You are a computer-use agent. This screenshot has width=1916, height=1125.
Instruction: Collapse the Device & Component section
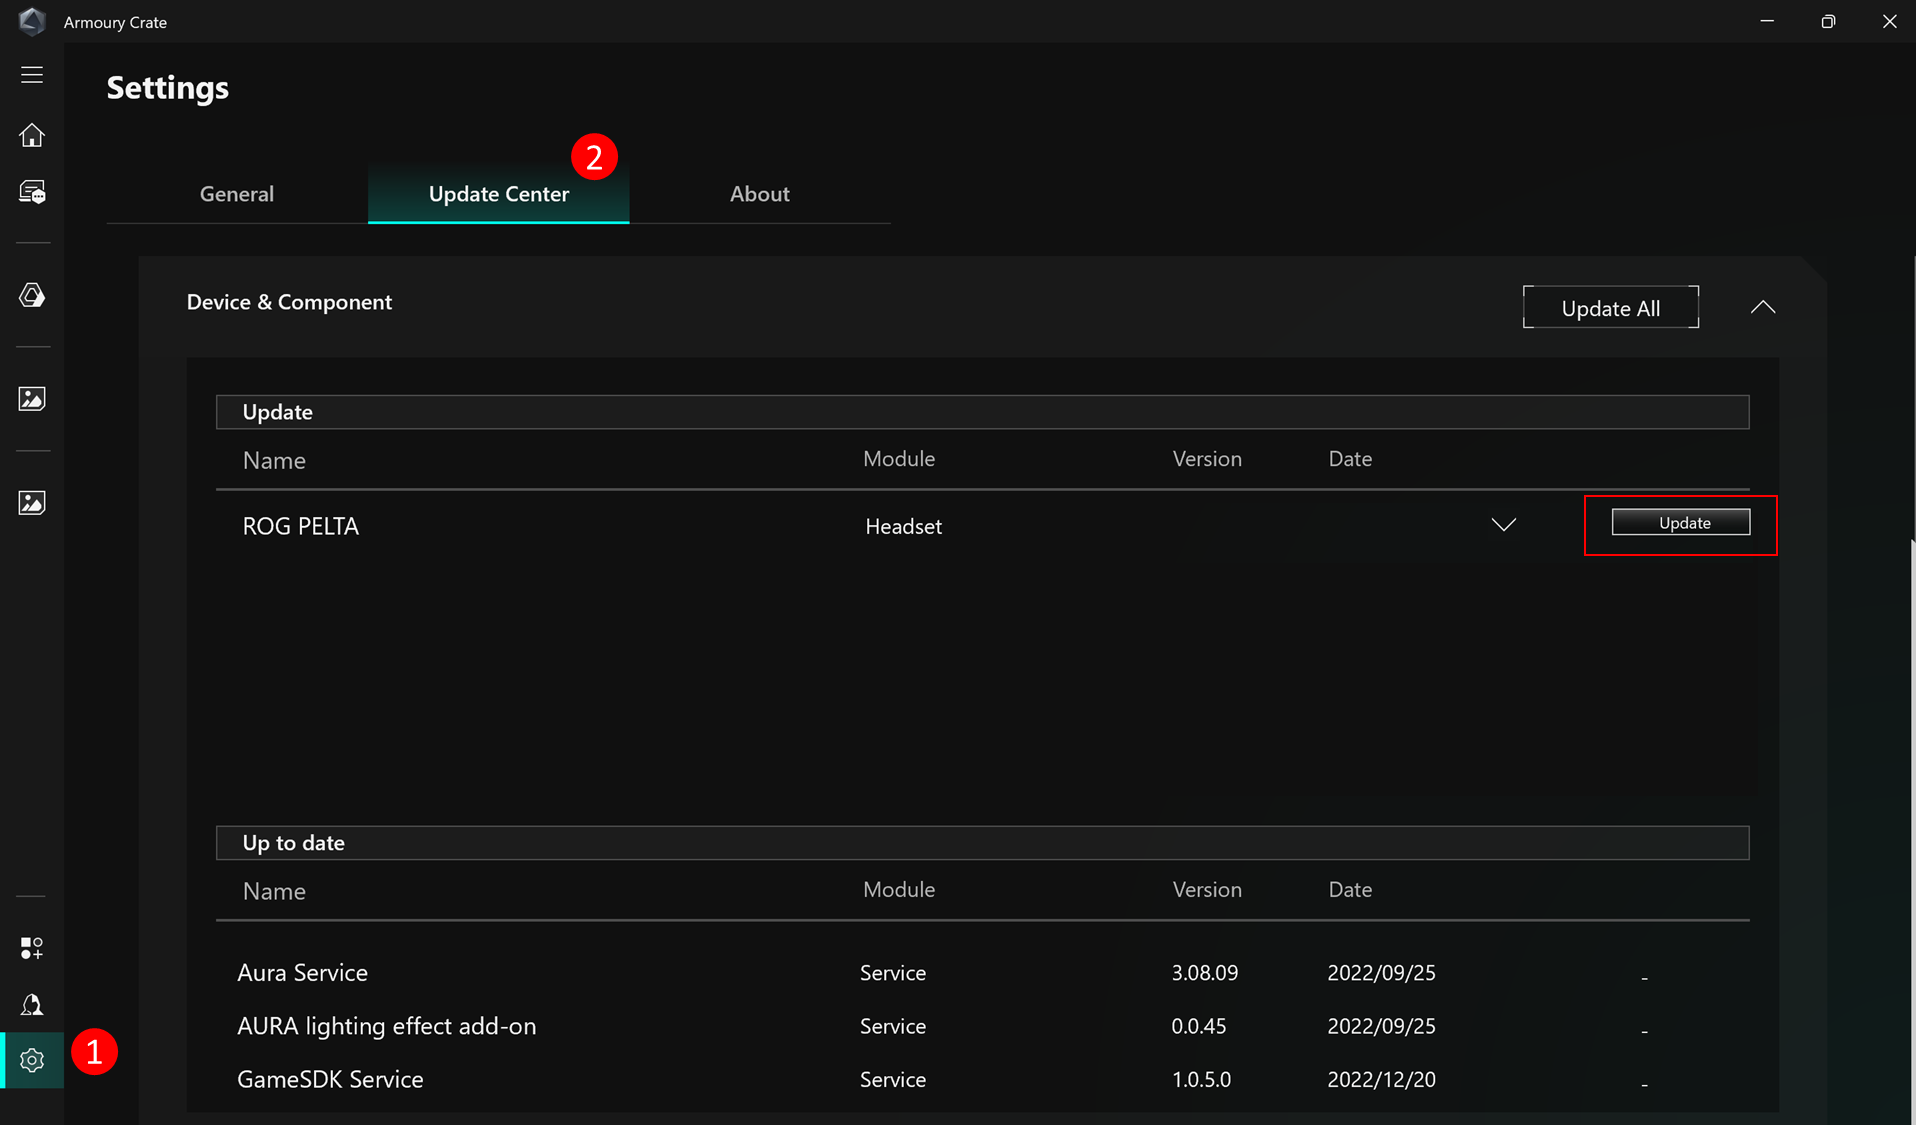1762,307
